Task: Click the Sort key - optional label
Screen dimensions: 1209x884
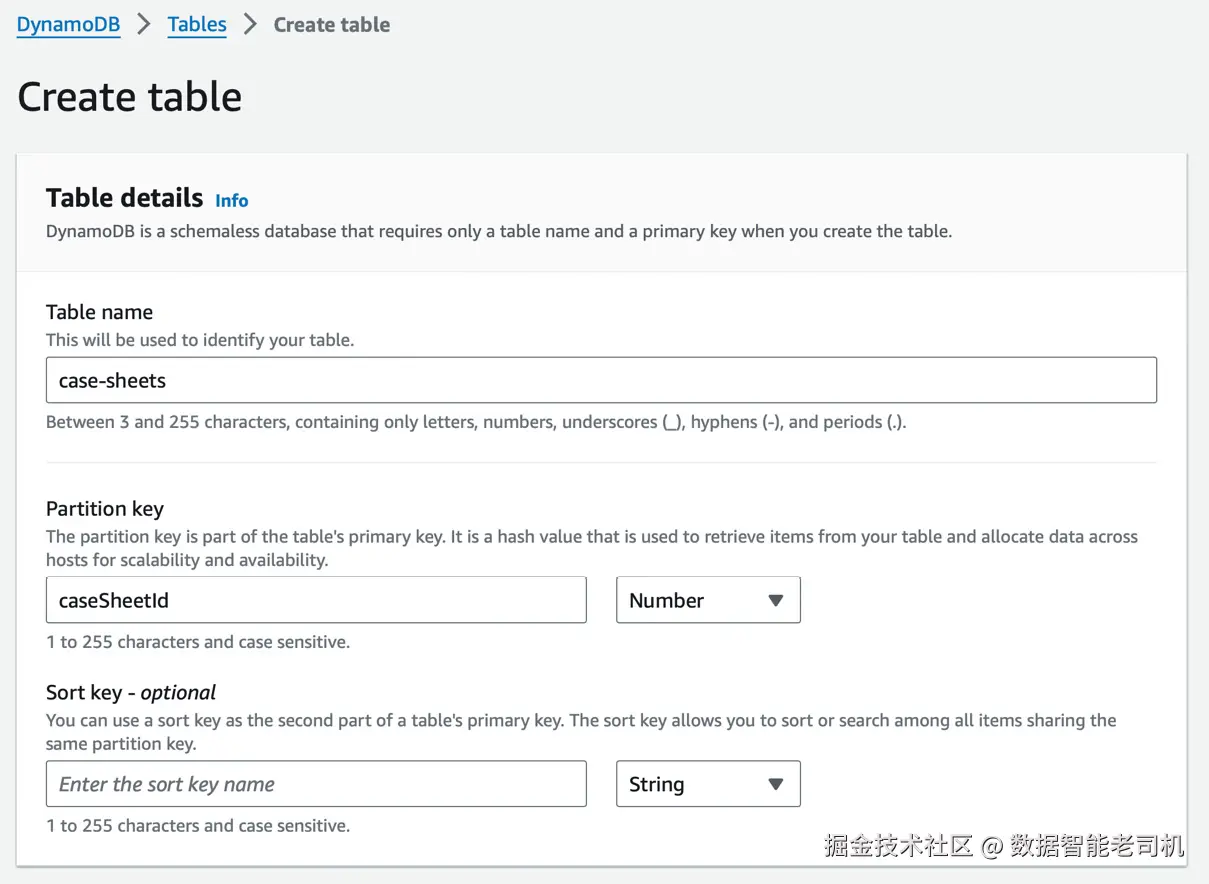Action: 130,692
